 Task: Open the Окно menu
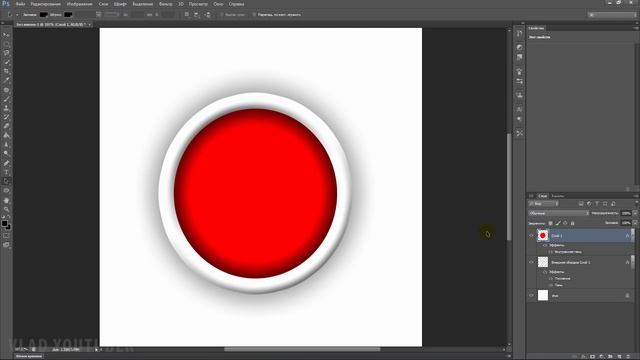tap(218, 4)
